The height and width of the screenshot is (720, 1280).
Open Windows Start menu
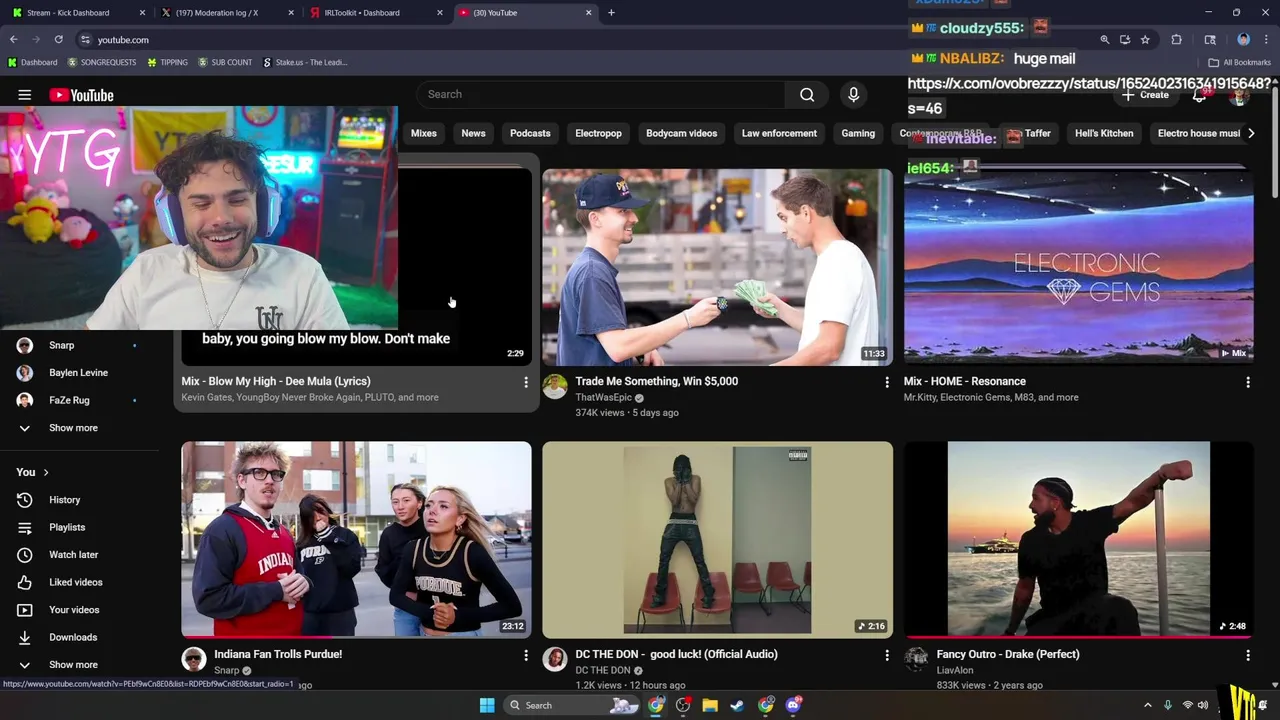[487, 705]
